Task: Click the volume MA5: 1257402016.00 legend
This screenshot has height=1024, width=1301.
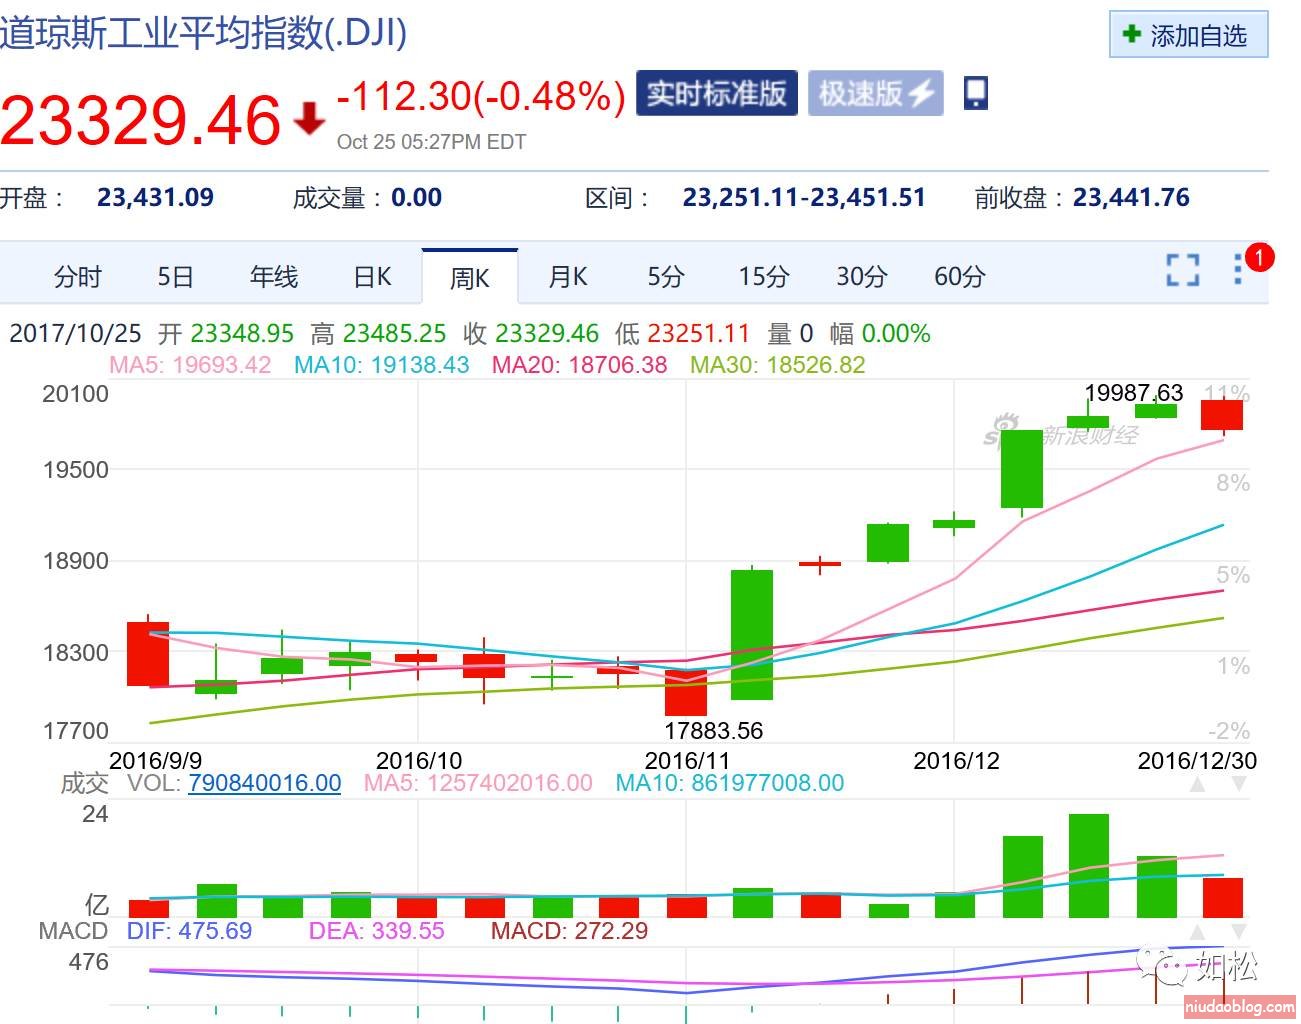Action: [478, 783]
